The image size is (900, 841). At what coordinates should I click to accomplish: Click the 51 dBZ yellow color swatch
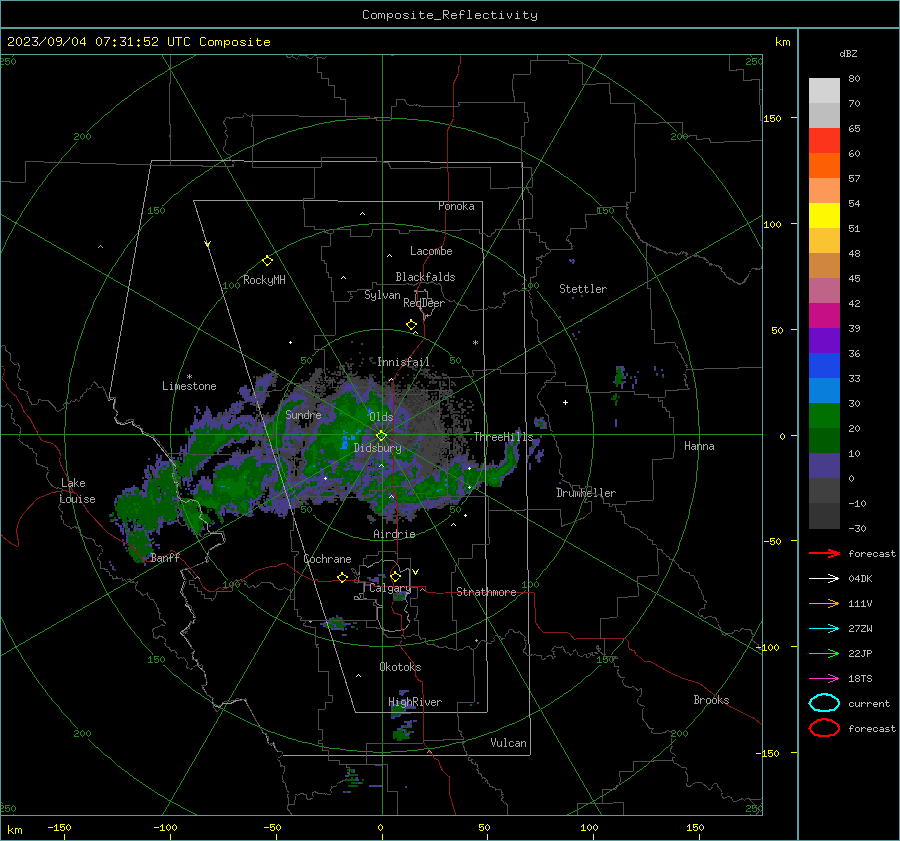[824, 216]
